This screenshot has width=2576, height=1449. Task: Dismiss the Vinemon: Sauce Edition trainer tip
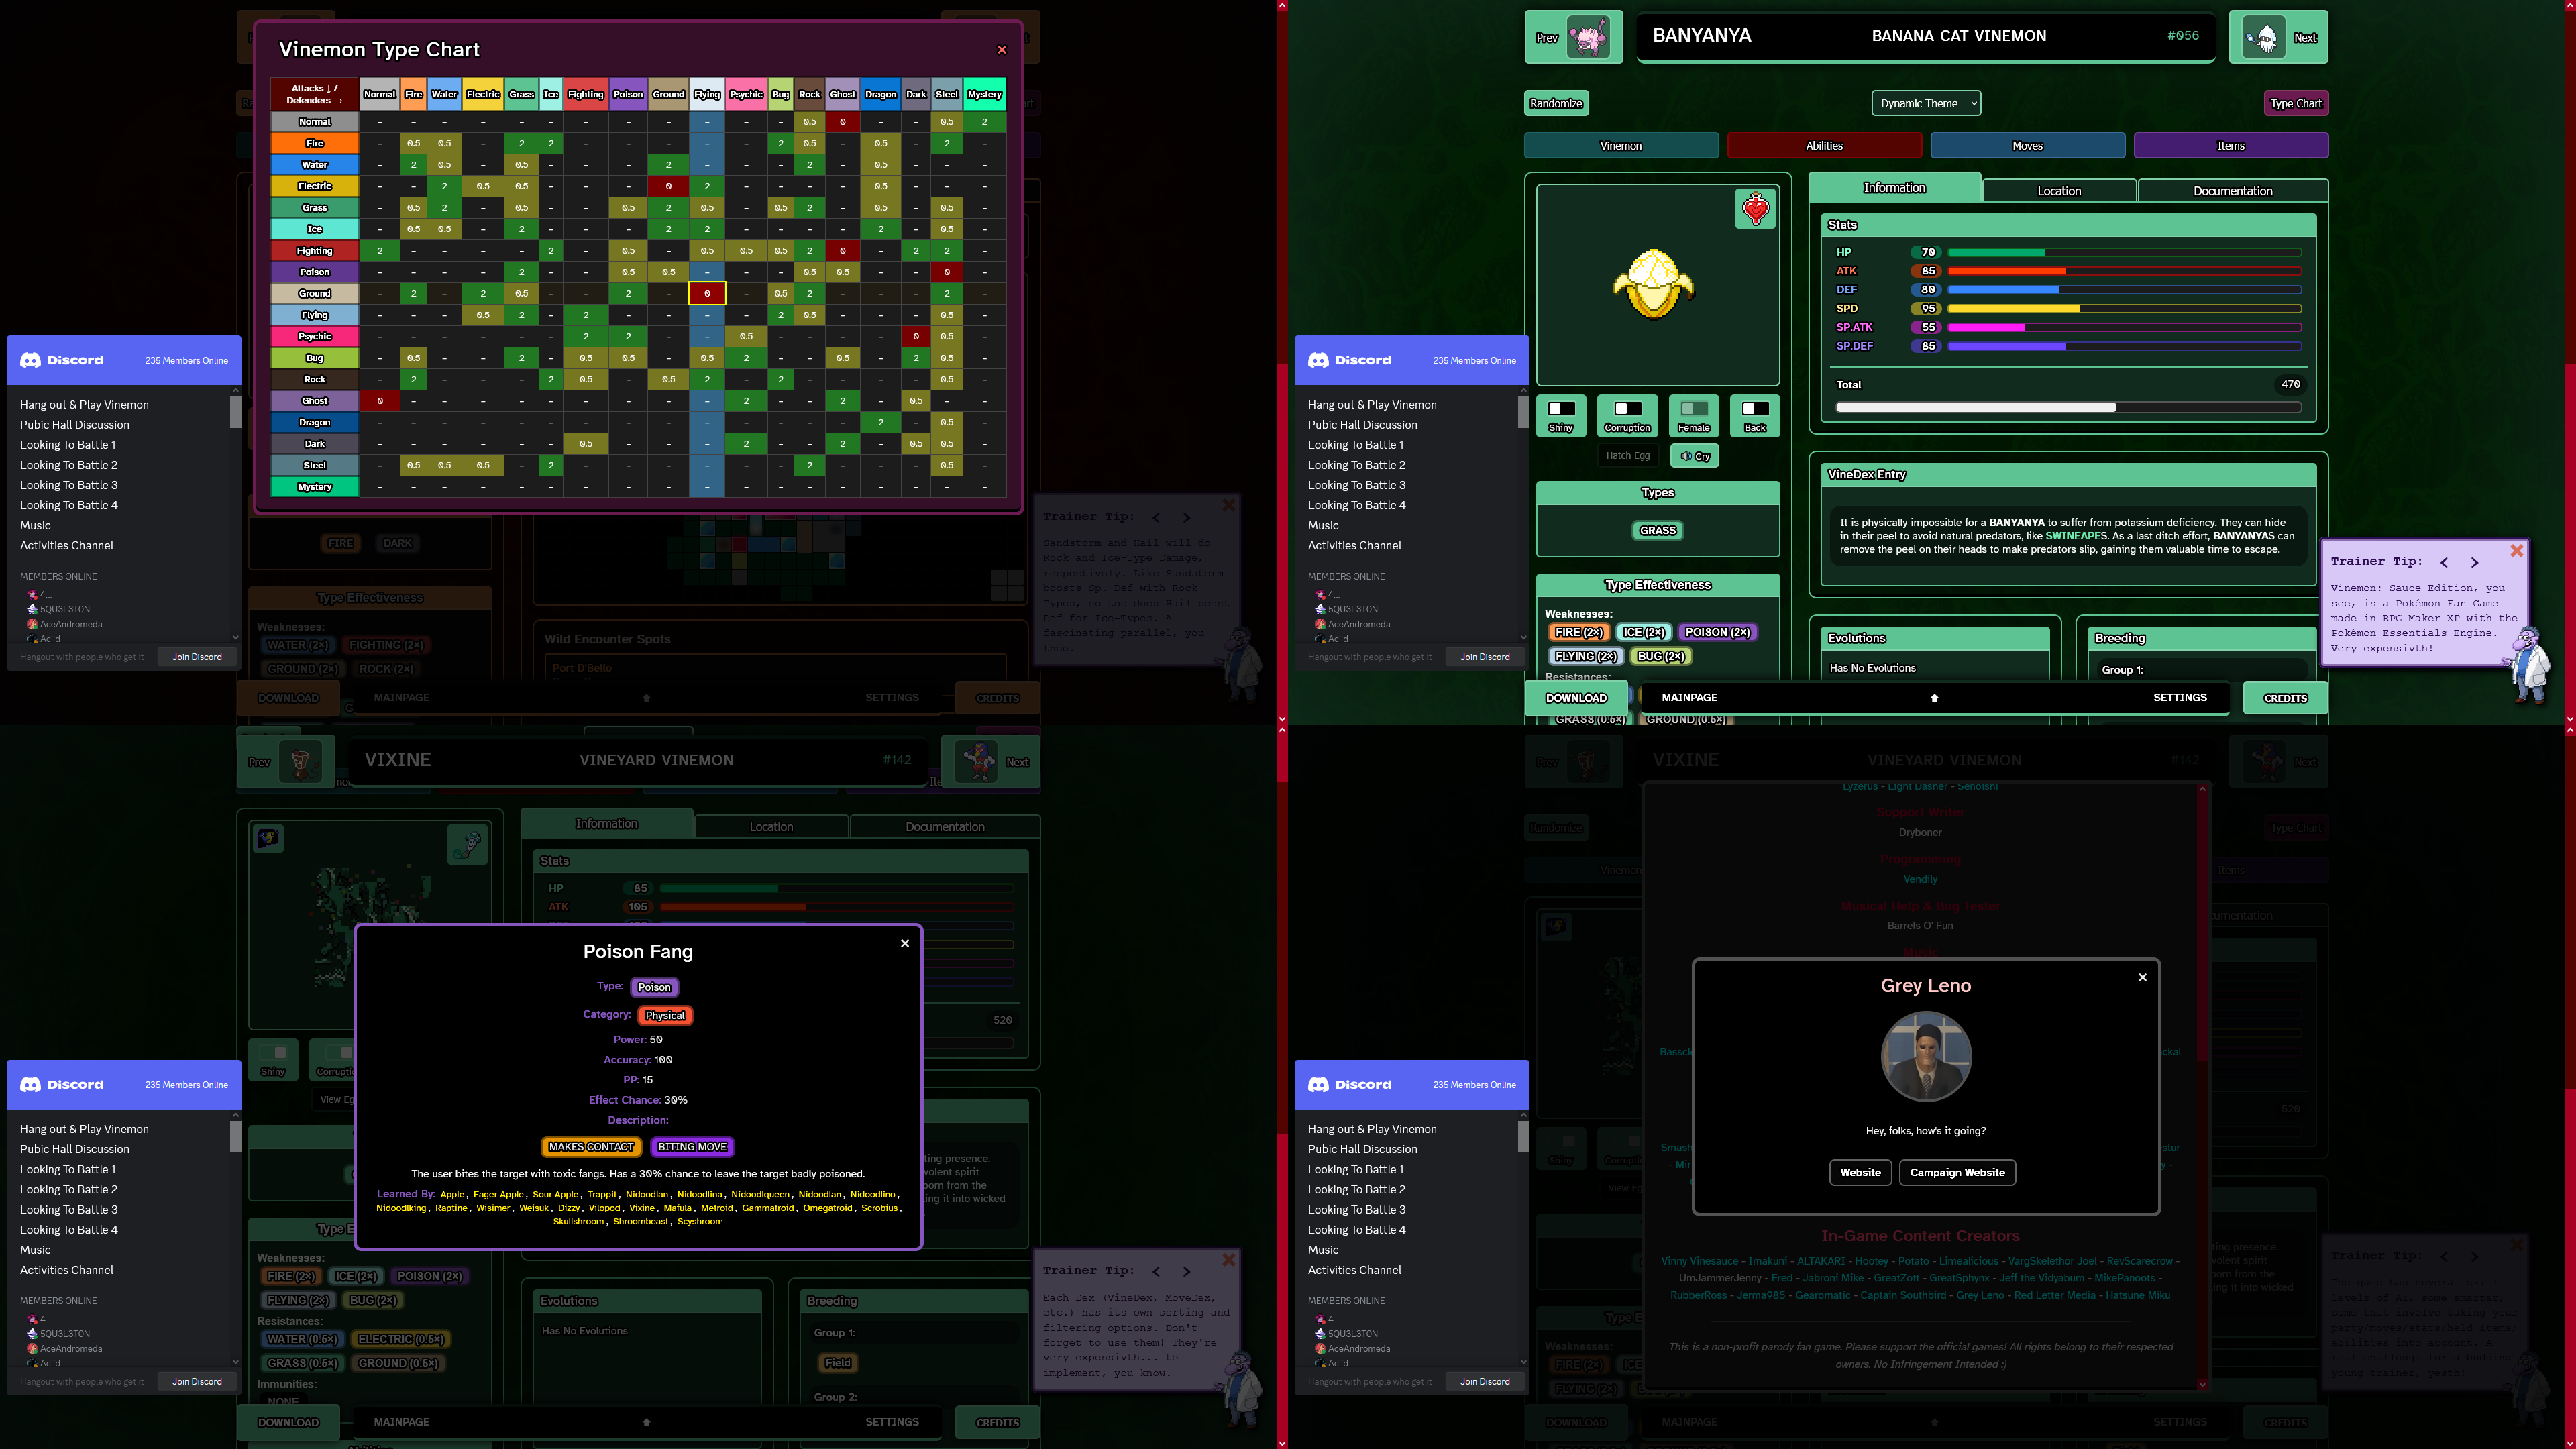click(2516, 551)
